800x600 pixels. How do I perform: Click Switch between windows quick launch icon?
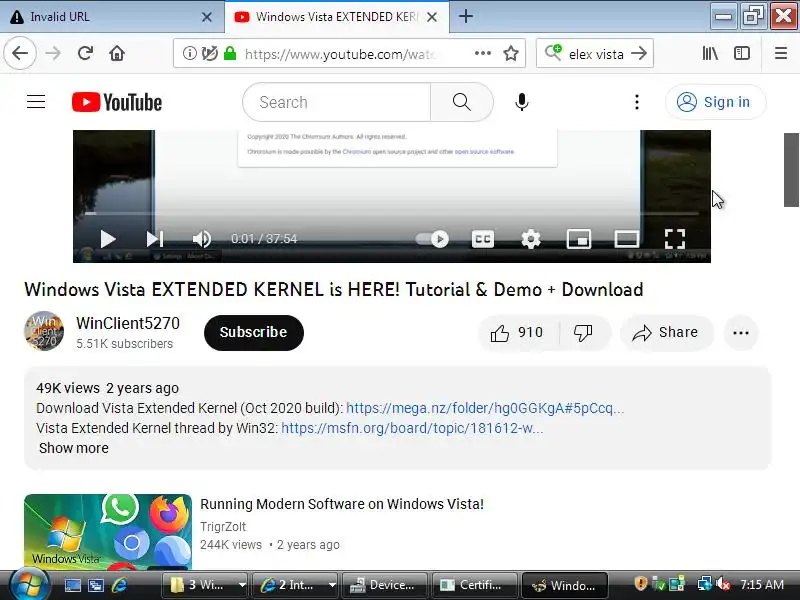[95, 585]
